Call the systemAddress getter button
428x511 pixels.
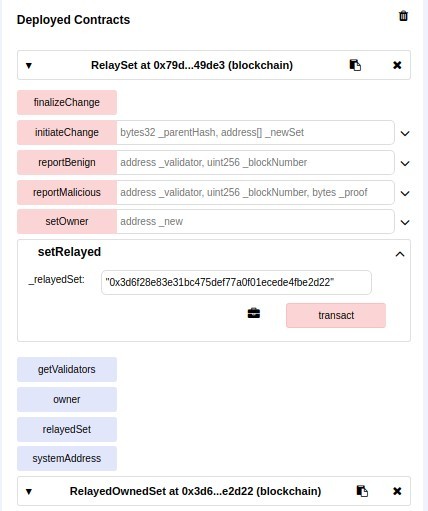67,458
